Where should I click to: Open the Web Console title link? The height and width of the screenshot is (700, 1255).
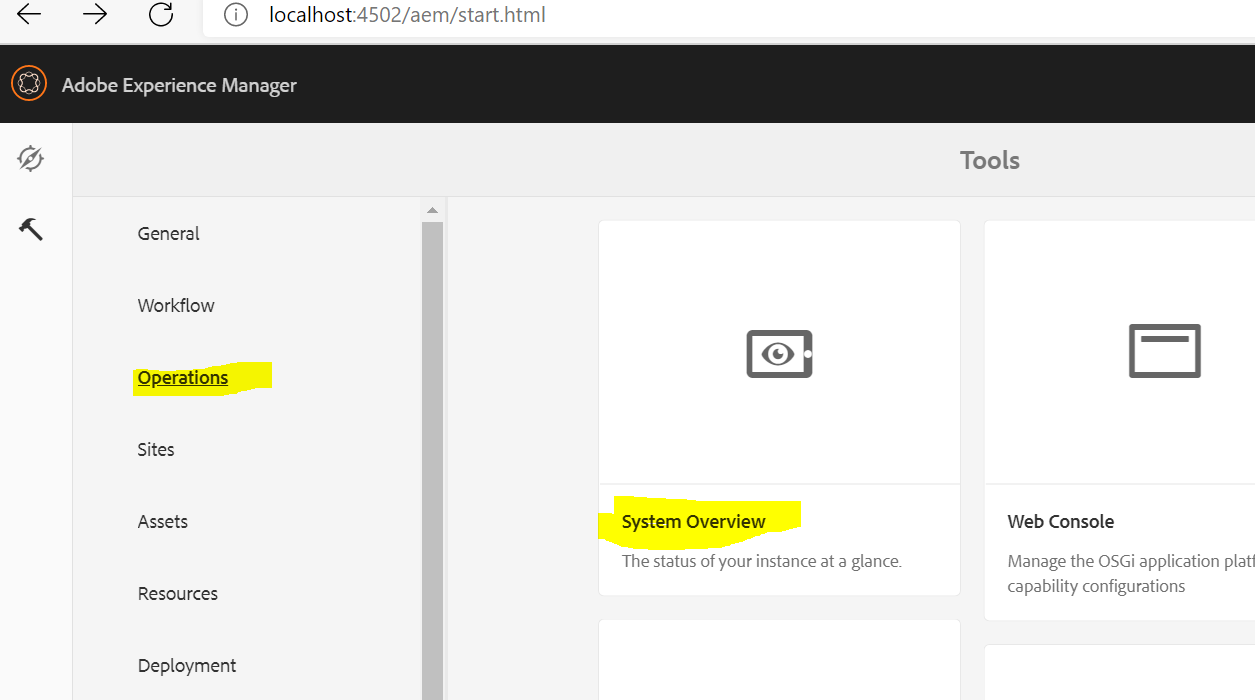click(1060, 521)
